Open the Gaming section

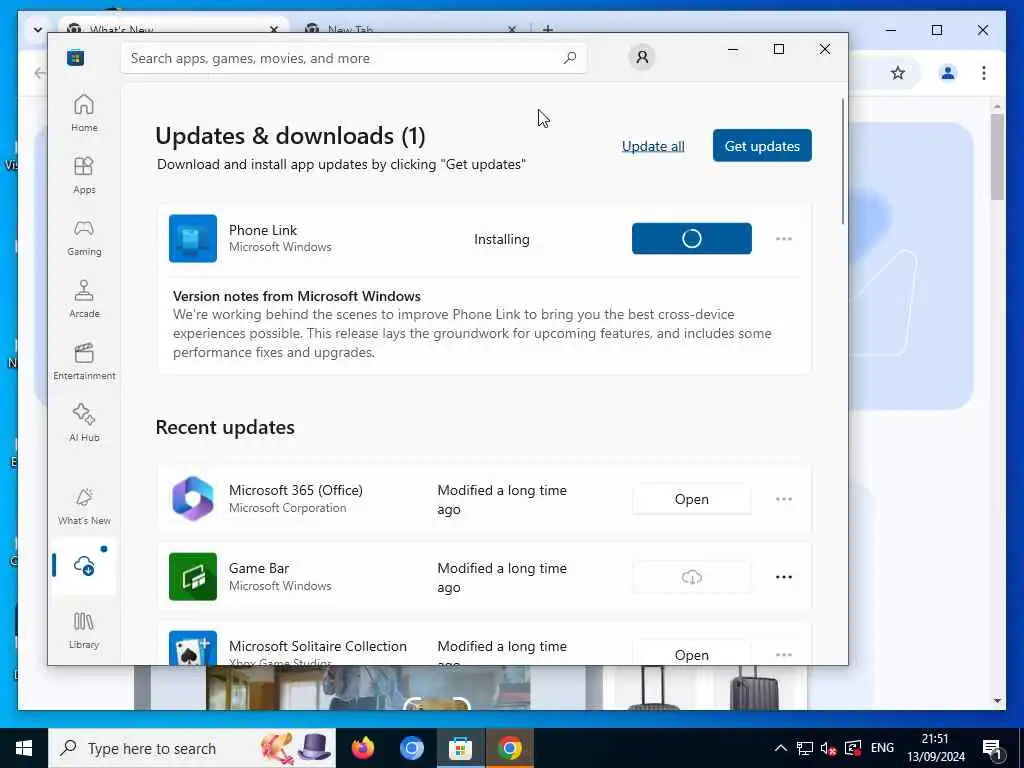(84, 237)
